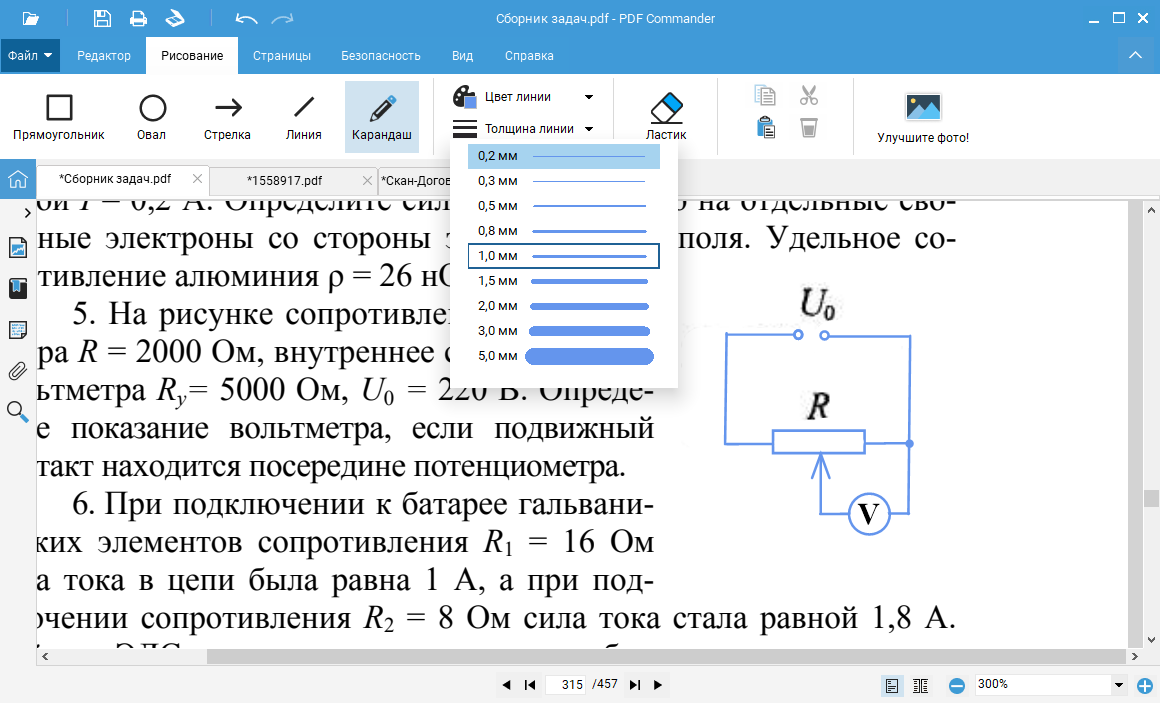Choose 3,0 мм line thickness

point(564,331)
